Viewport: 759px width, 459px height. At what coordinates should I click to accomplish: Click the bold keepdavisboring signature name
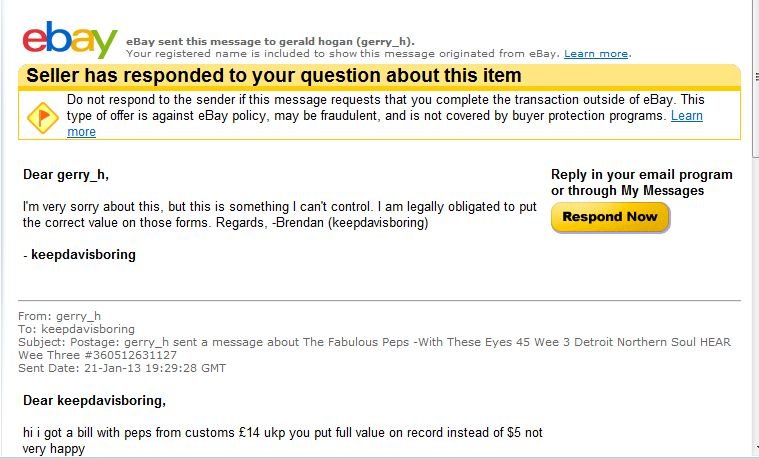click(83, 255)
